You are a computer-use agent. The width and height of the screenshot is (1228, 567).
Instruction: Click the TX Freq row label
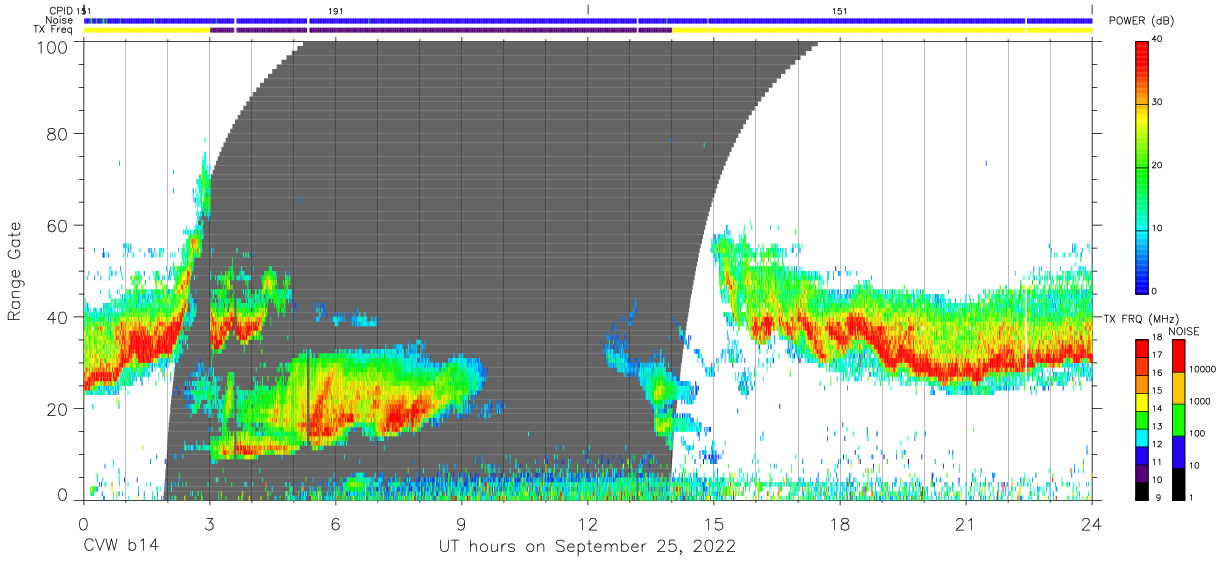(53, 30)
